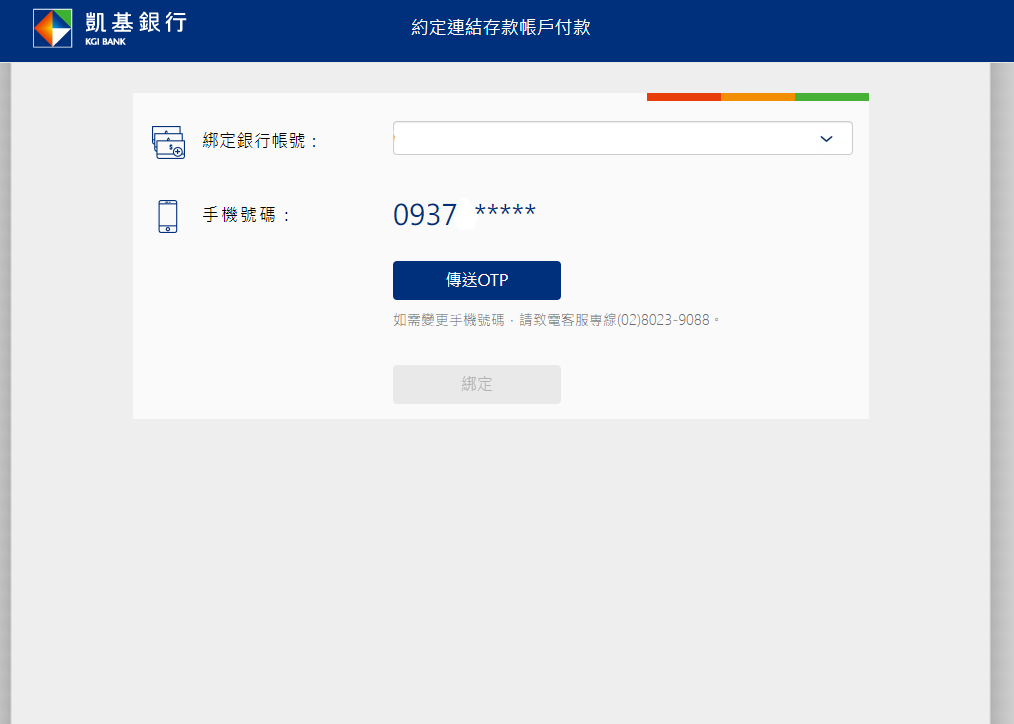Click the greyed 綁定 button
Screen dimensions: 1014x724
coord(477,385)
